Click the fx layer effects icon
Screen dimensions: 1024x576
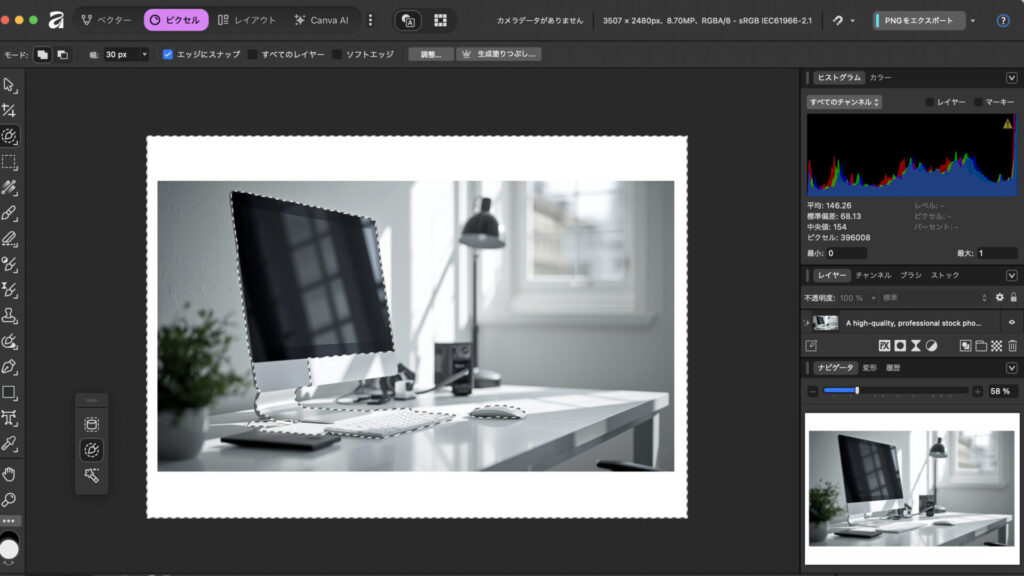(x=884, y=346)
